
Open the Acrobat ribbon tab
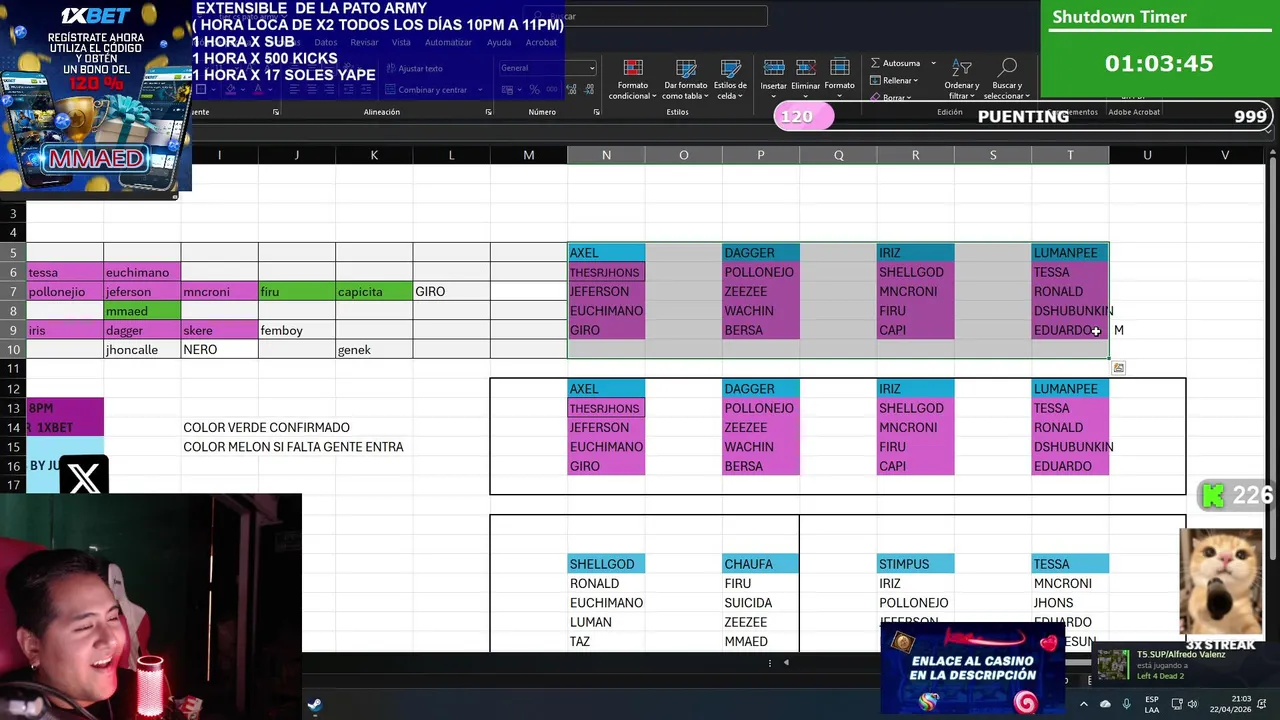(541, 42)
